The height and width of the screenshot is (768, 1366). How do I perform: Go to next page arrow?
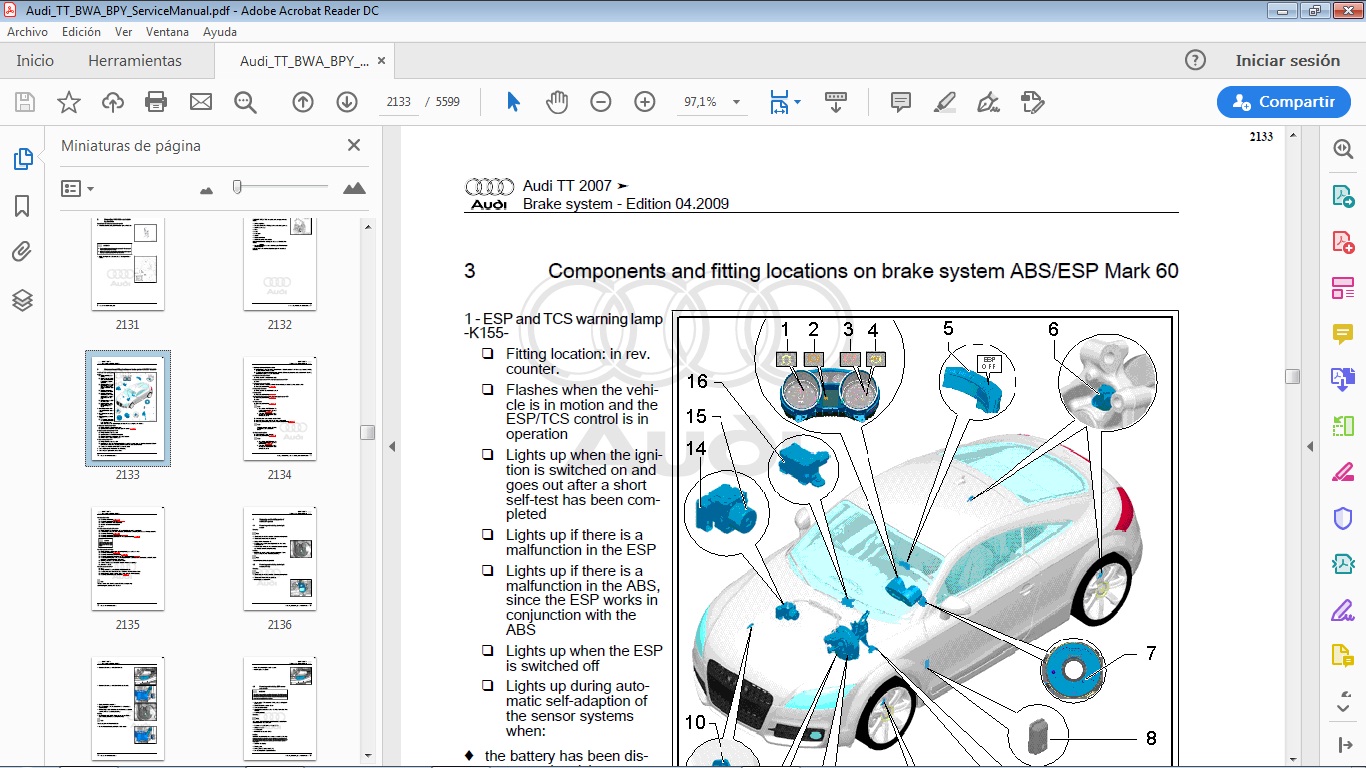pos(347,102)
